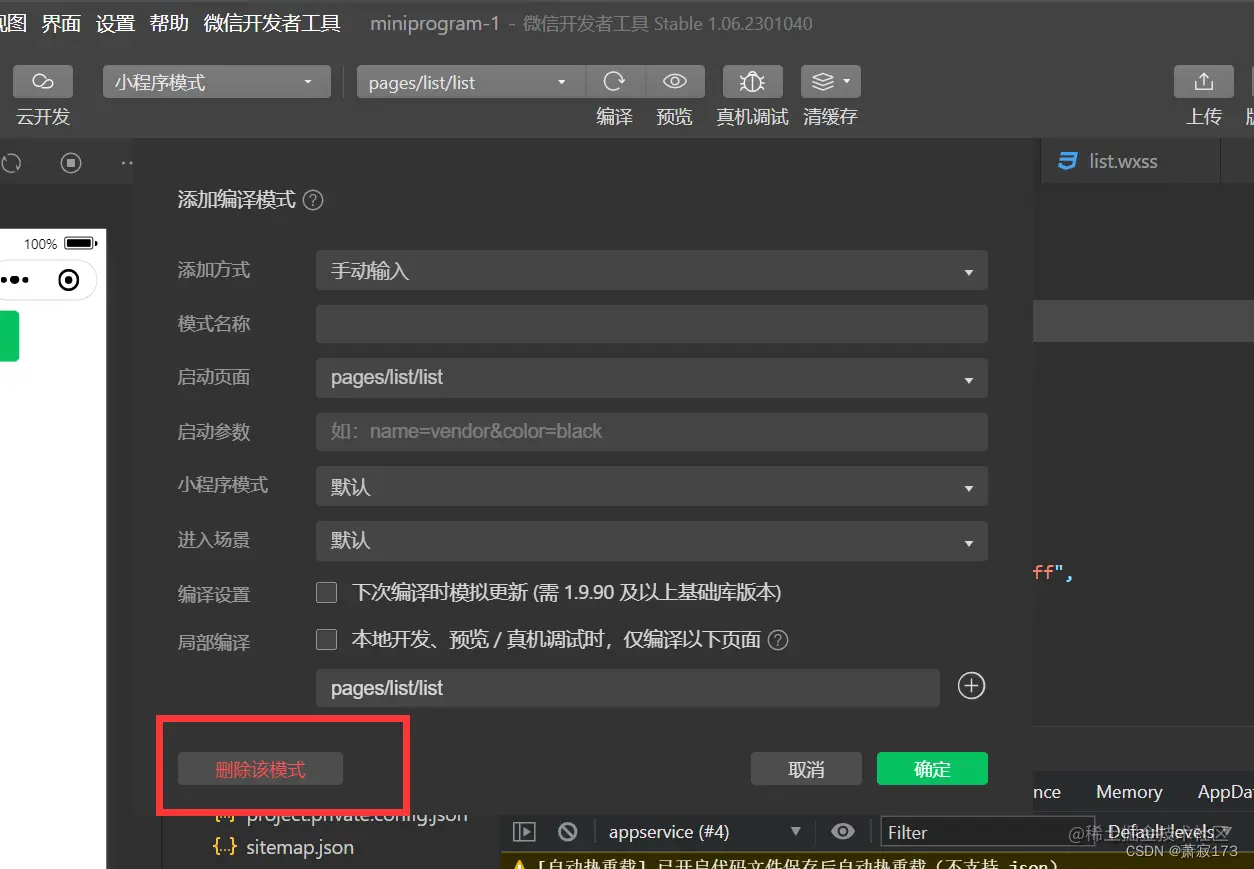The width and height of the screenshot is (1254, 869).
Task: Check the 仅编译以下页面 local compile checkbox
Action: 326,639
